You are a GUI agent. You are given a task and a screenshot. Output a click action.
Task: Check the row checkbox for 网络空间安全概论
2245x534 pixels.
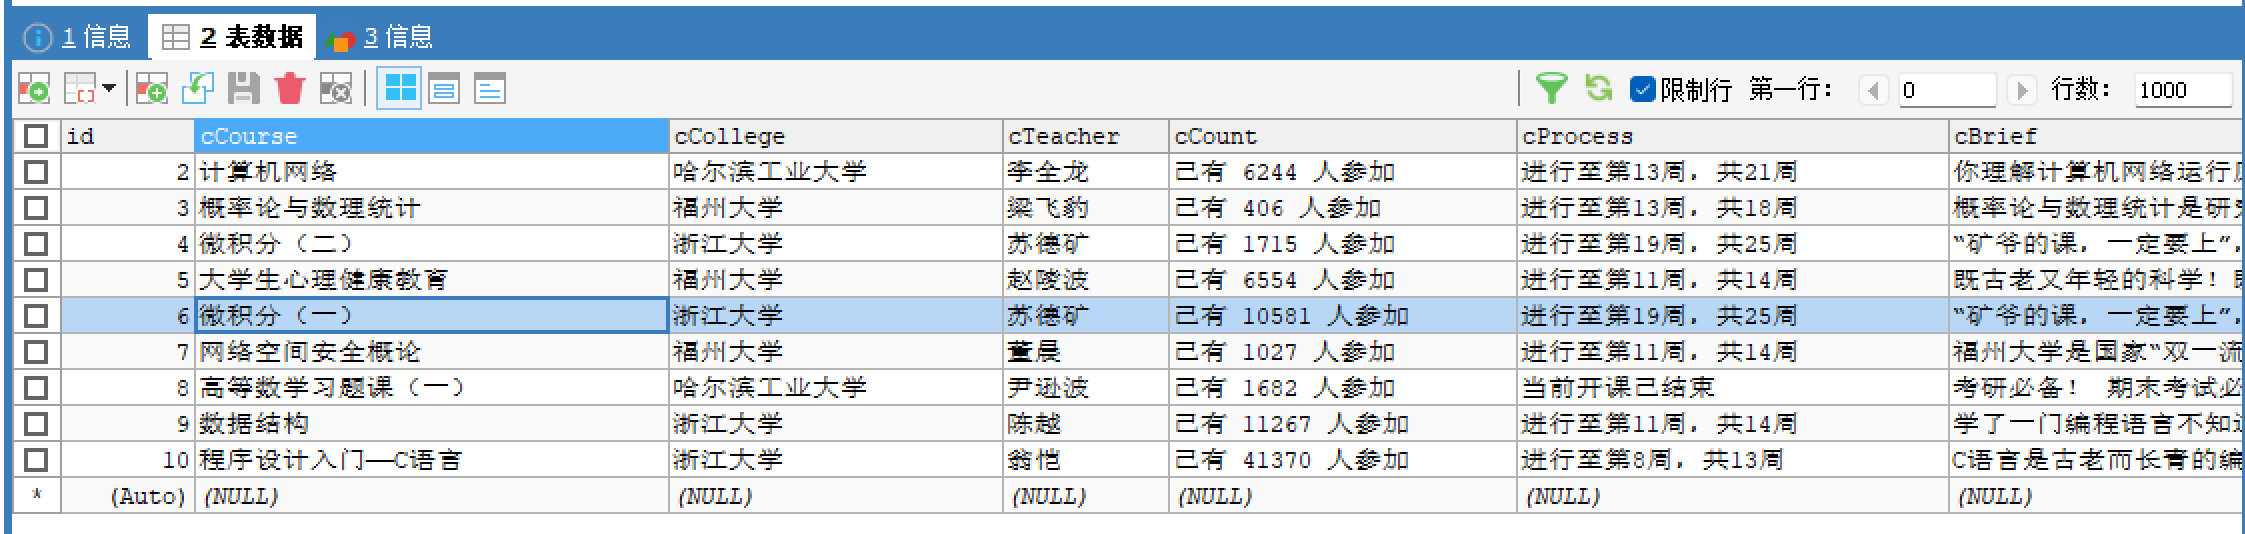(x=36, y=352)
